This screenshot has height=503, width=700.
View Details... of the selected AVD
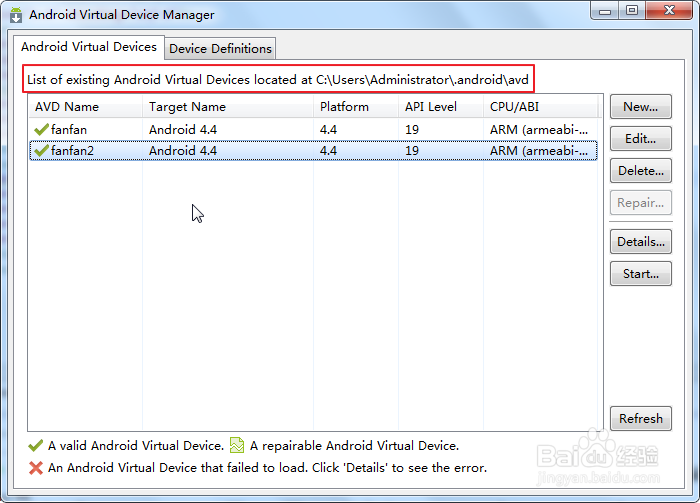pyautogui.click(x=640, y=241)
